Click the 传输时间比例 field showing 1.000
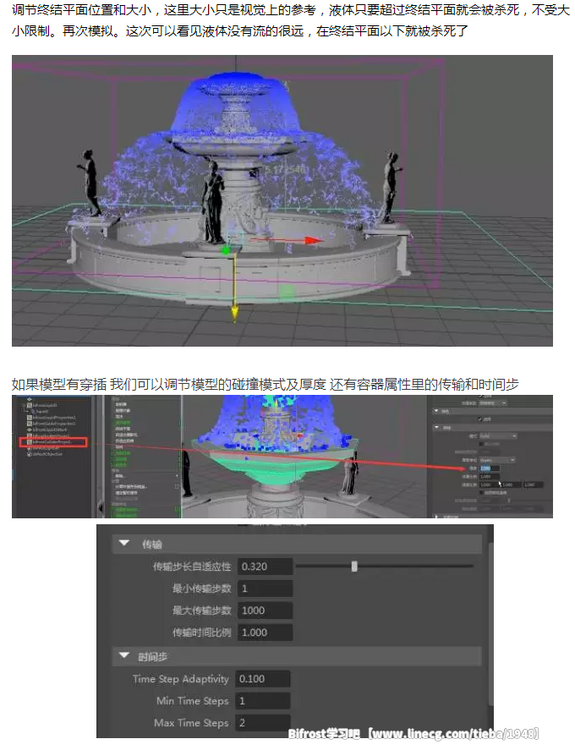The width and height of the screenshot is (575, 750). pyautogui.click(x=265, y=633)
